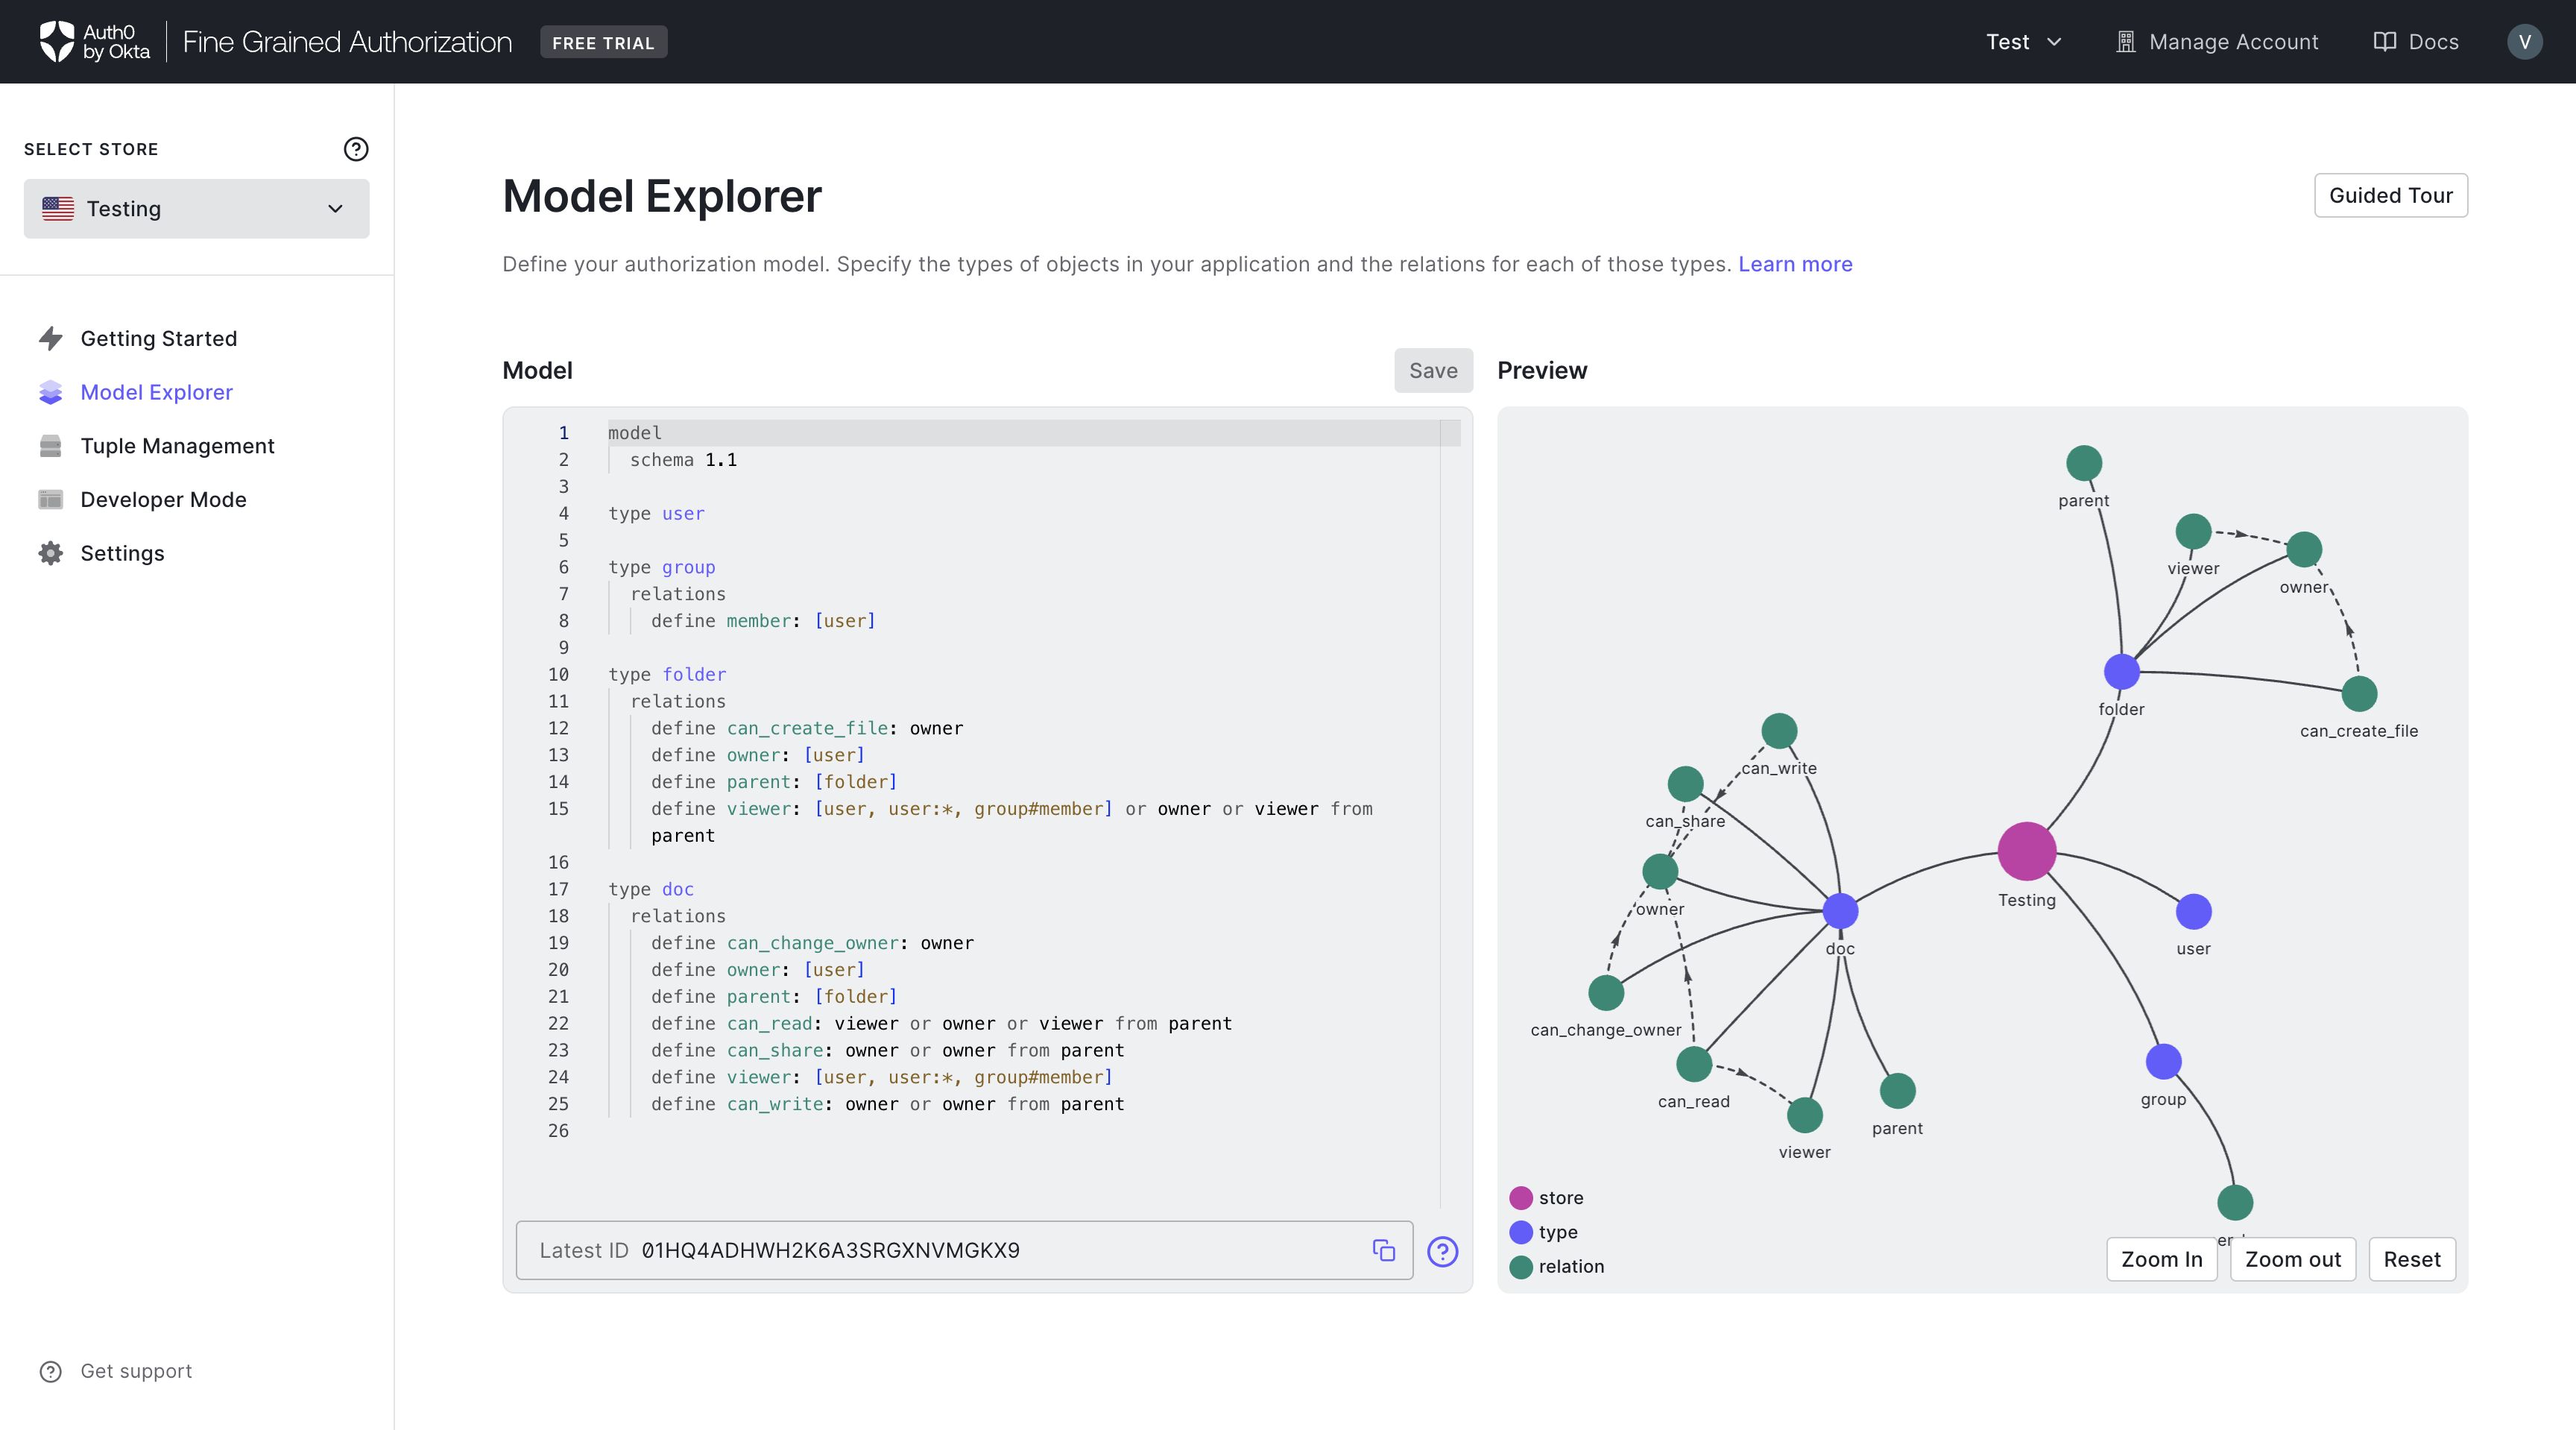Click the US flag icon in store selector
The width and height of the screenshot is (2576, 1430).
tap(58, 208)
